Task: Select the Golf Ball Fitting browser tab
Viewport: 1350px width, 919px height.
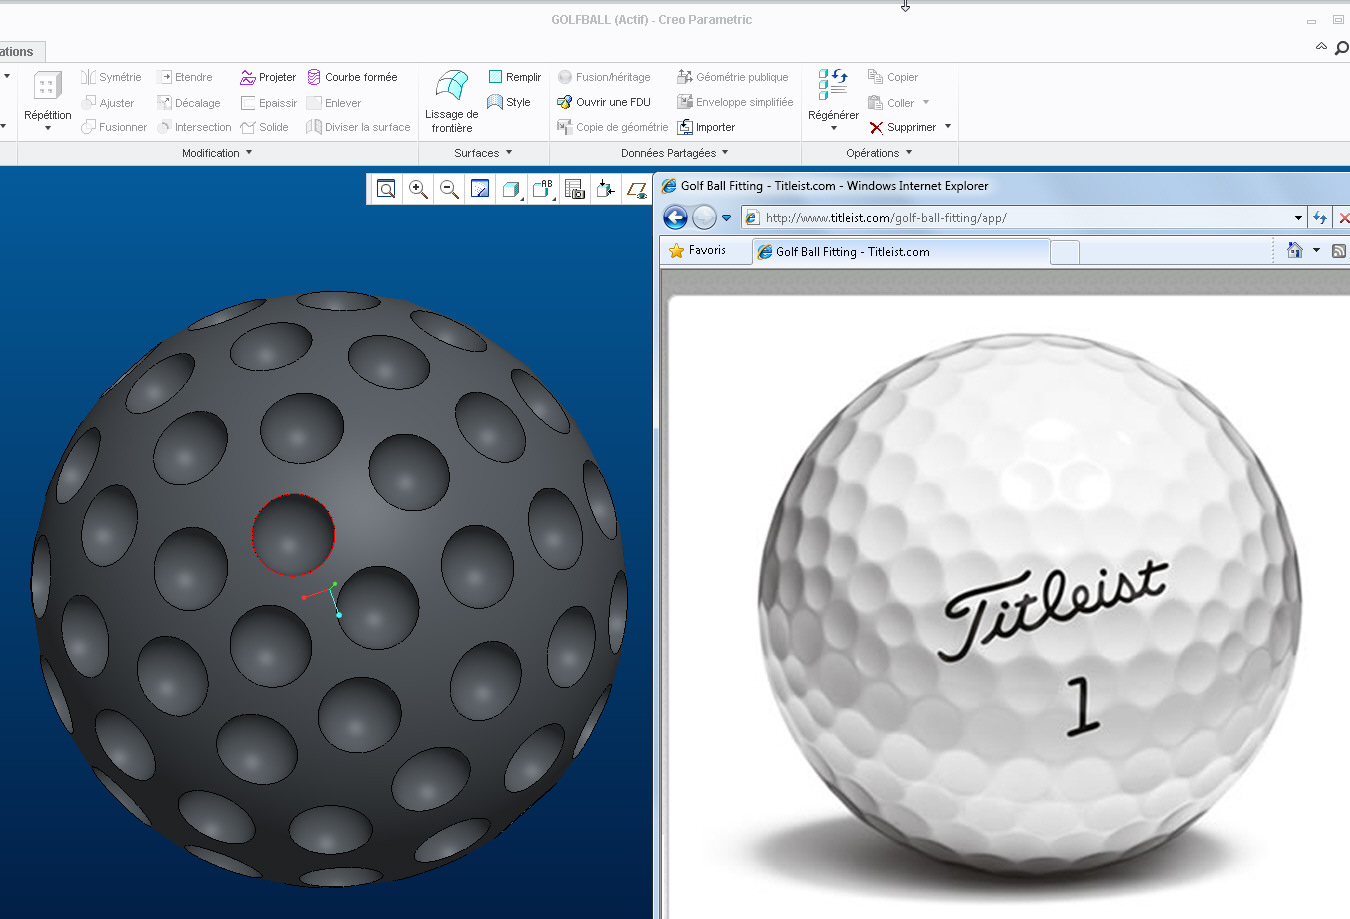Action: (x=901, y=252)
